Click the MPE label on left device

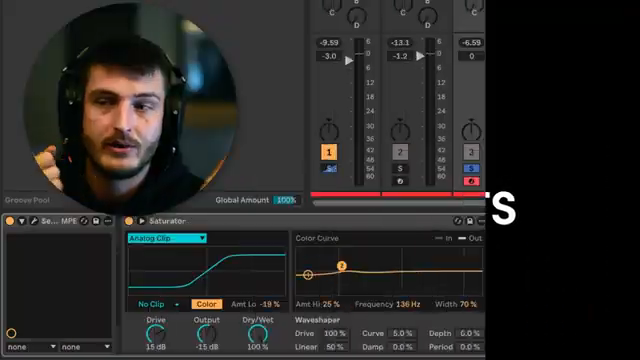(x=69, y=221)
